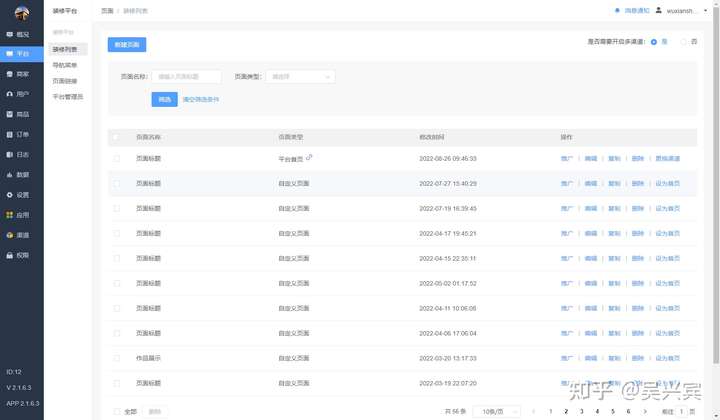The width and height of the screenshot is (720, 420).
Task: Open the 10条/页 page size dropdown
Action: point(496,412)
